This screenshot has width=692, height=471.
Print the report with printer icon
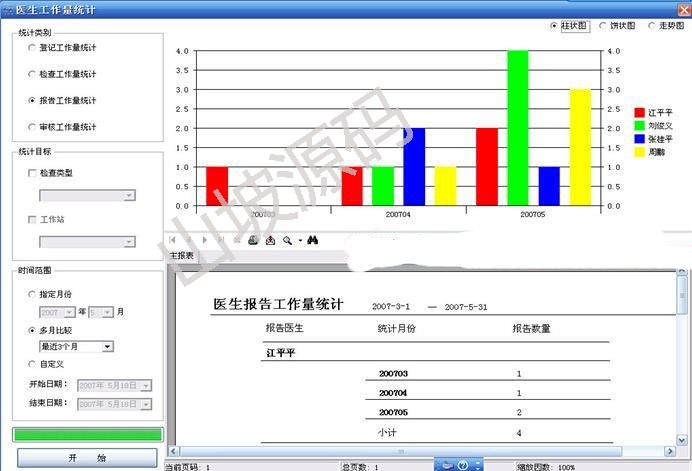pyautogui.click(x=253, y=240)
